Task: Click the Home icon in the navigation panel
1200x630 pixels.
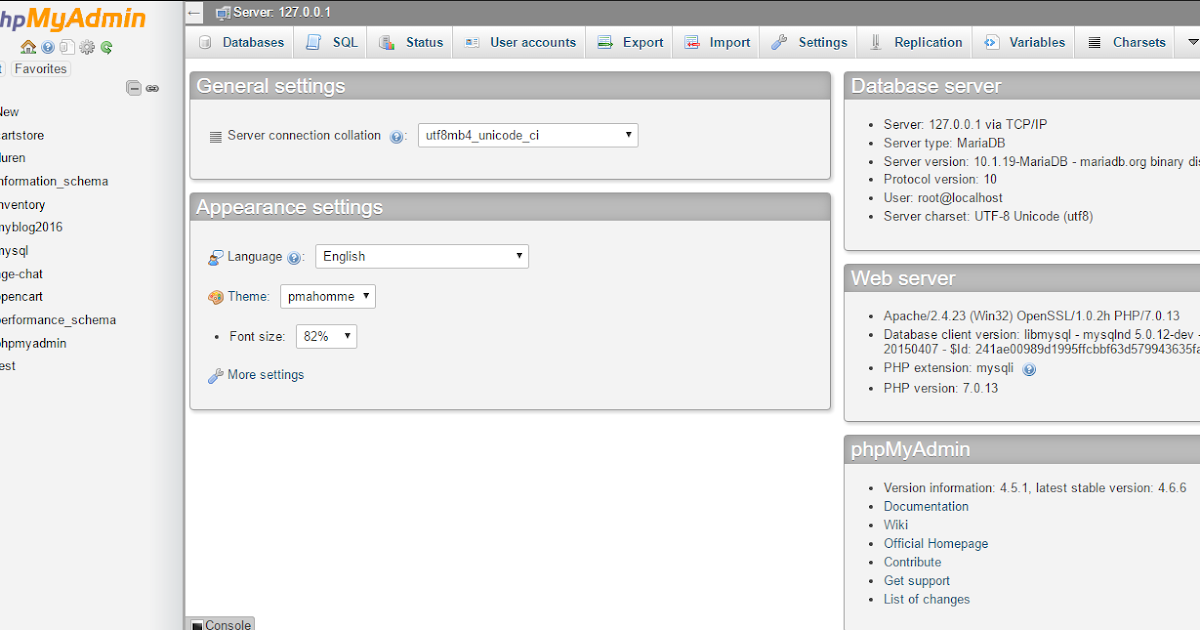Action: [x=28, y=47]
